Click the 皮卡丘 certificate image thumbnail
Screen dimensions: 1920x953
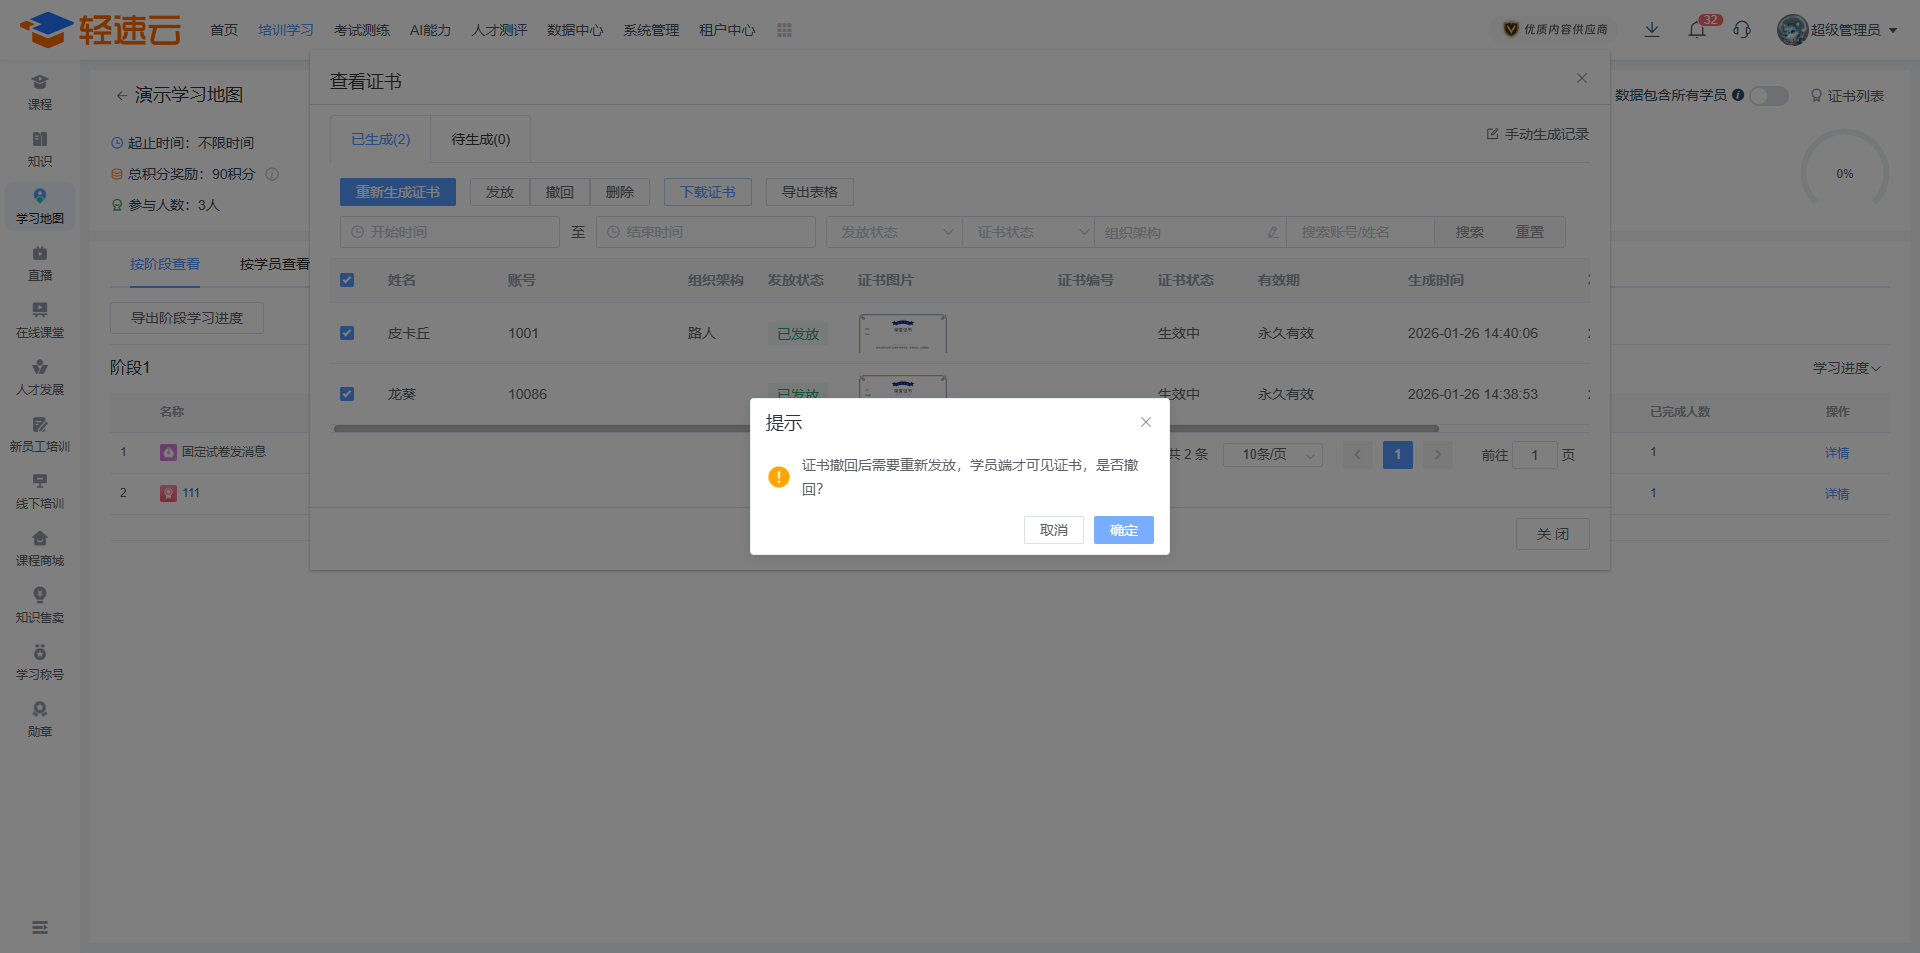(x=902, y=334)
